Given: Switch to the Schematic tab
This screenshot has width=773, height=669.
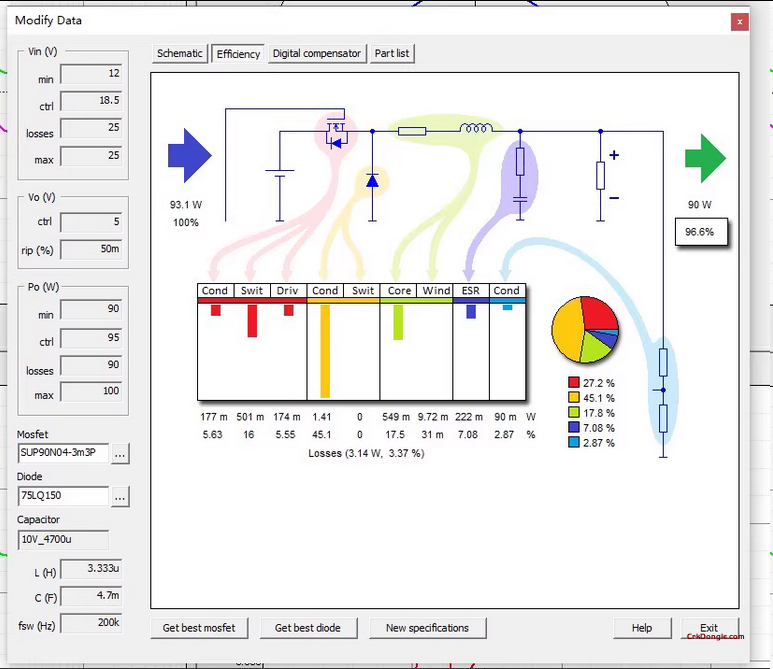Looking at the screenshot, I should pos(180,54).
